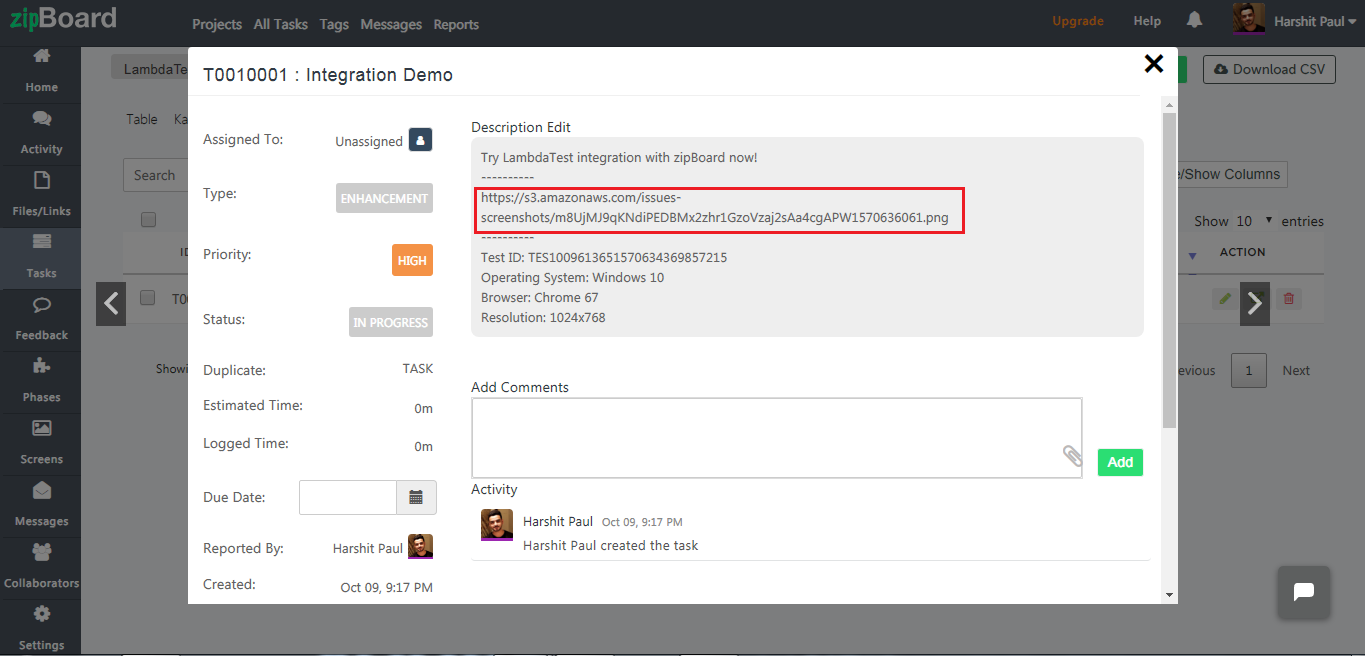The width and height of the screenshot is (1365, 656).
Task: Open the chat widget bubble
Action: point(1303,592)
